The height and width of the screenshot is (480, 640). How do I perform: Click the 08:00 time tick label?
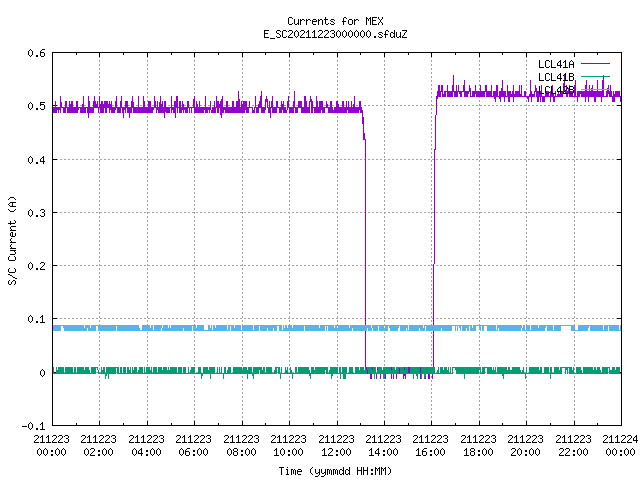(241, 452)
